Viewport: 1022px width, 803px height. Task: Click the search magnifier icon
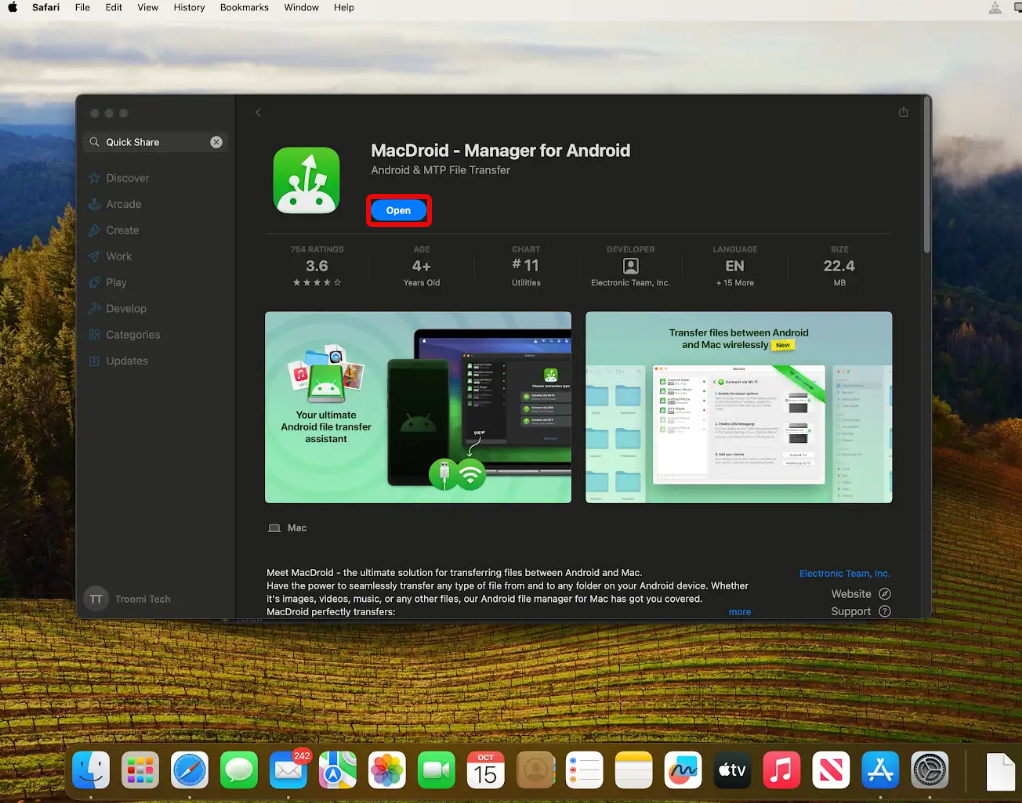95,142
